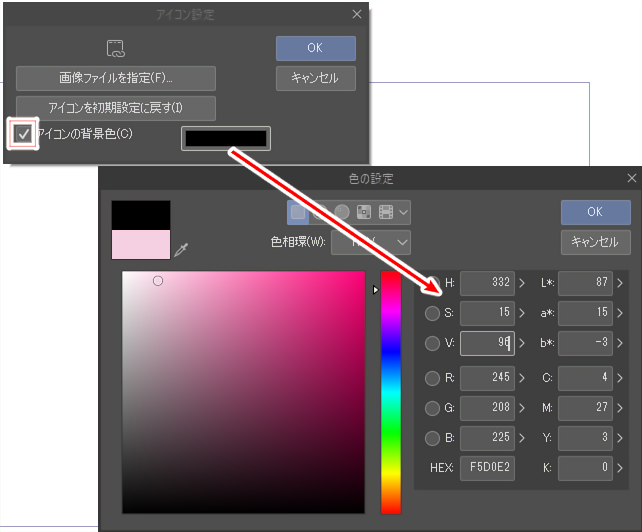Expand the L* value slider arrow

click(620, 283)
